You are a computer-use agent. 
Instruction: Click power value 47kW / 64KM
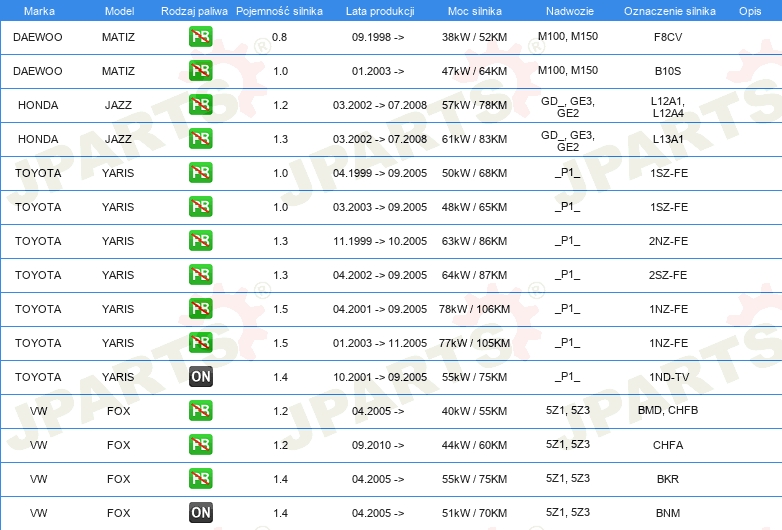[x=474, y=71]
